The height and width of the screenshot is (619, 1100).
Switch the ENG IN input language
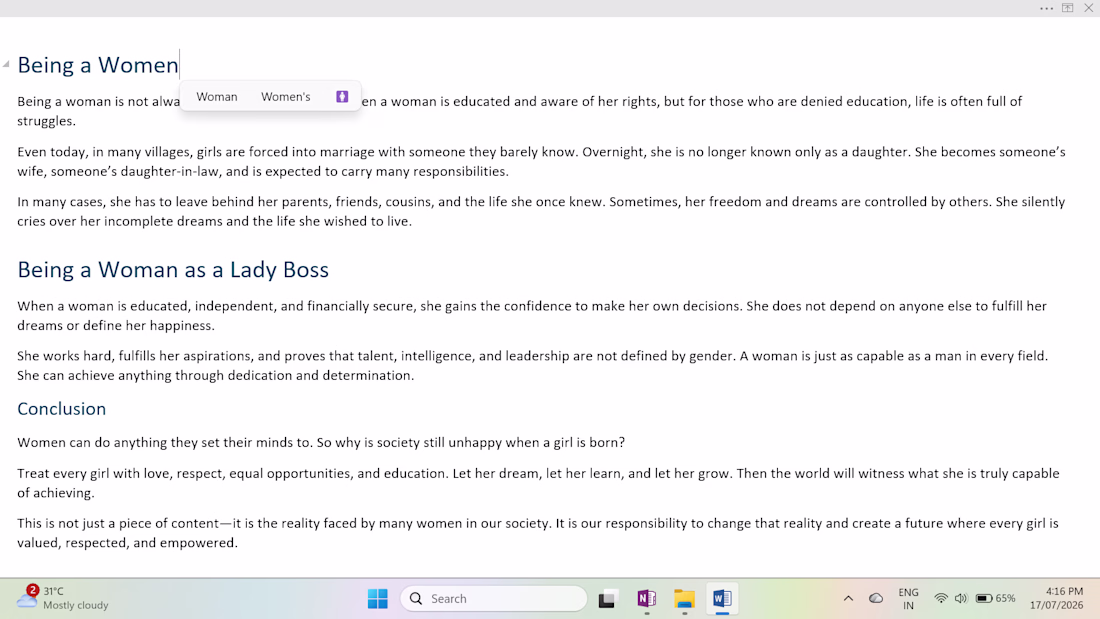[x=908, y=599]
